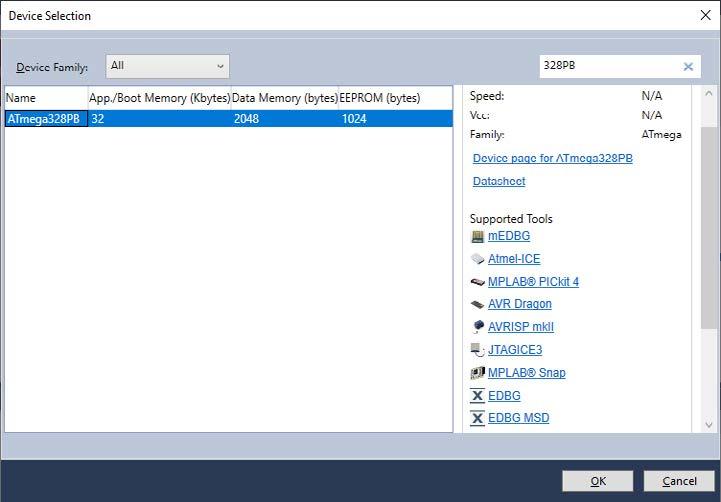The width and height of the screenshot is (721, 502).
Task: Click the details panel scrollbar thumb
Action: tap(709, 228)
